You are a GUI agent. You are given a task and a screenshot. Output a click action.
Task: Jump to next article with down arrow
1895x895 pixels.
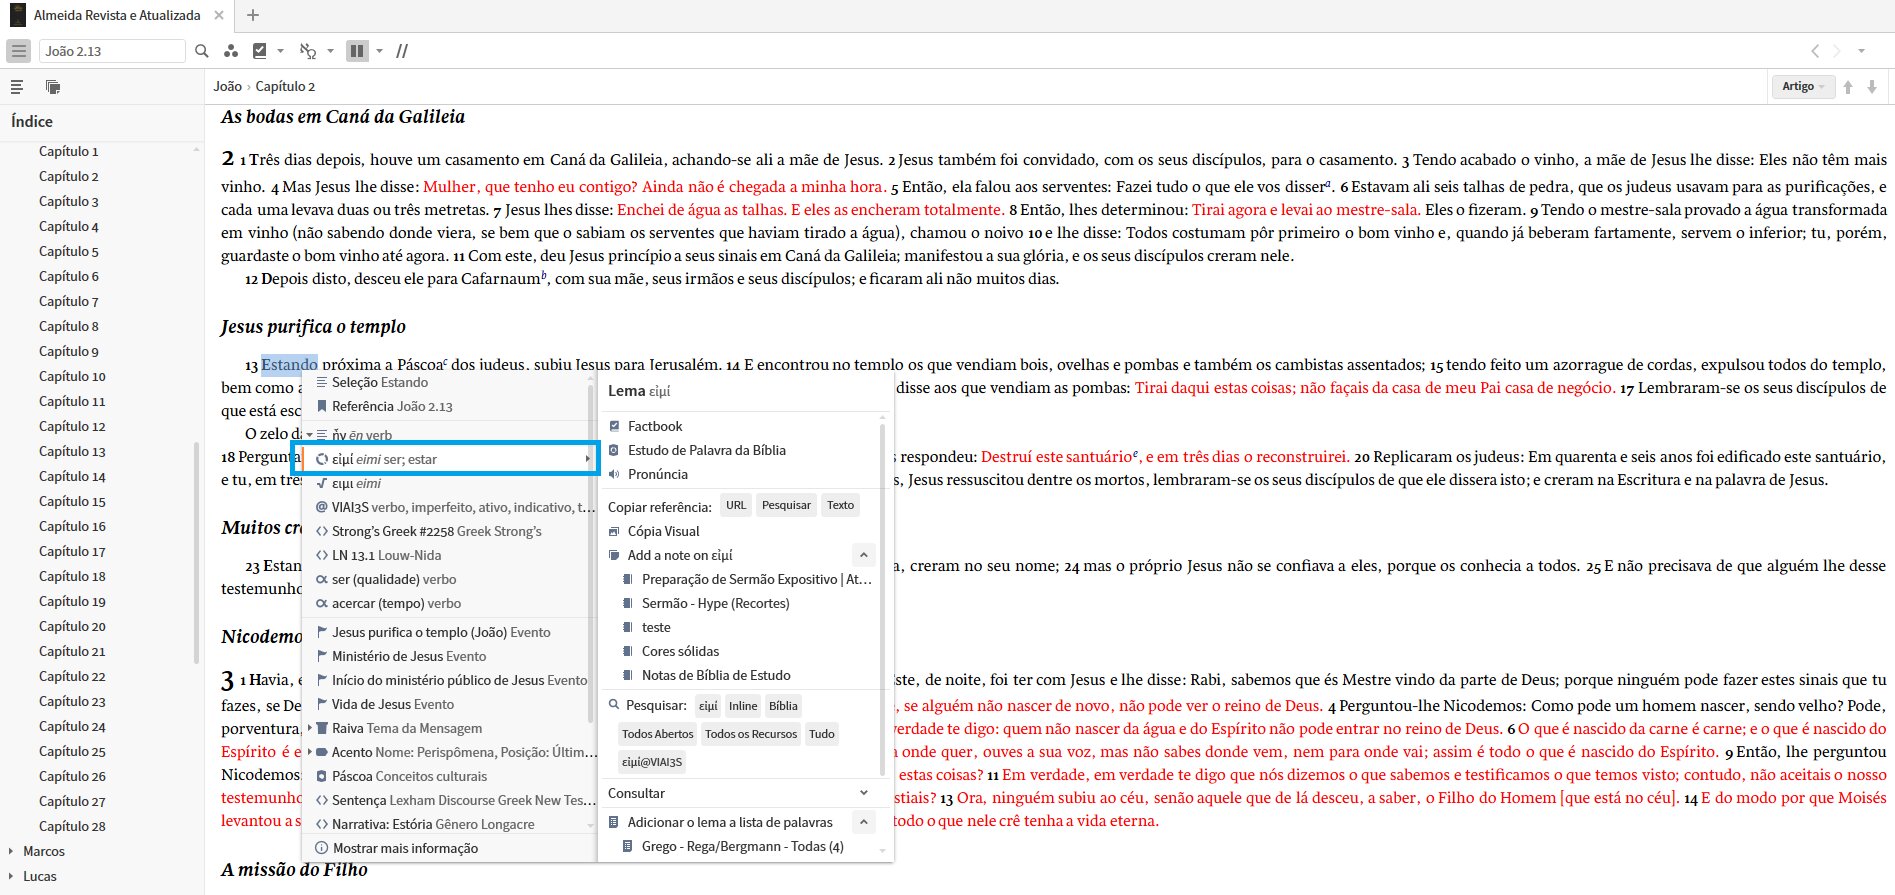coord(1872,87)
